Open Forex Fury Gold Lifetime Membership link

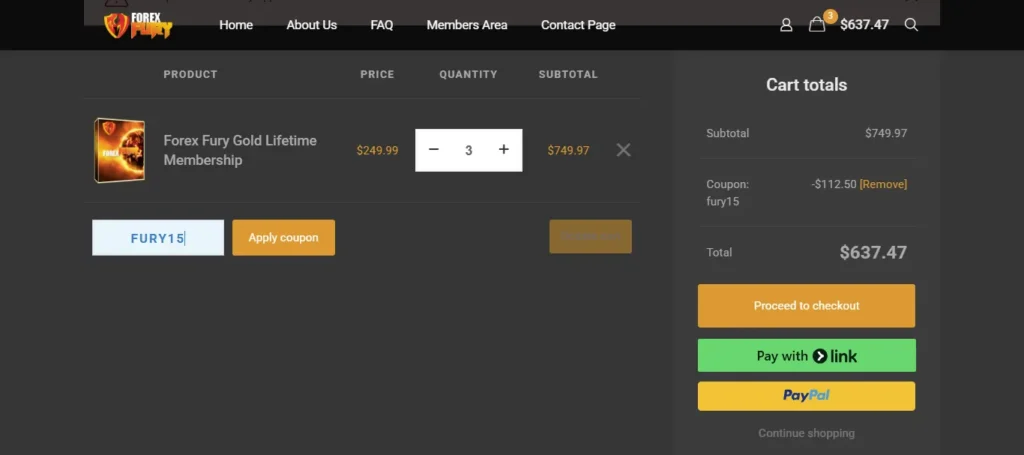[240, 150]
